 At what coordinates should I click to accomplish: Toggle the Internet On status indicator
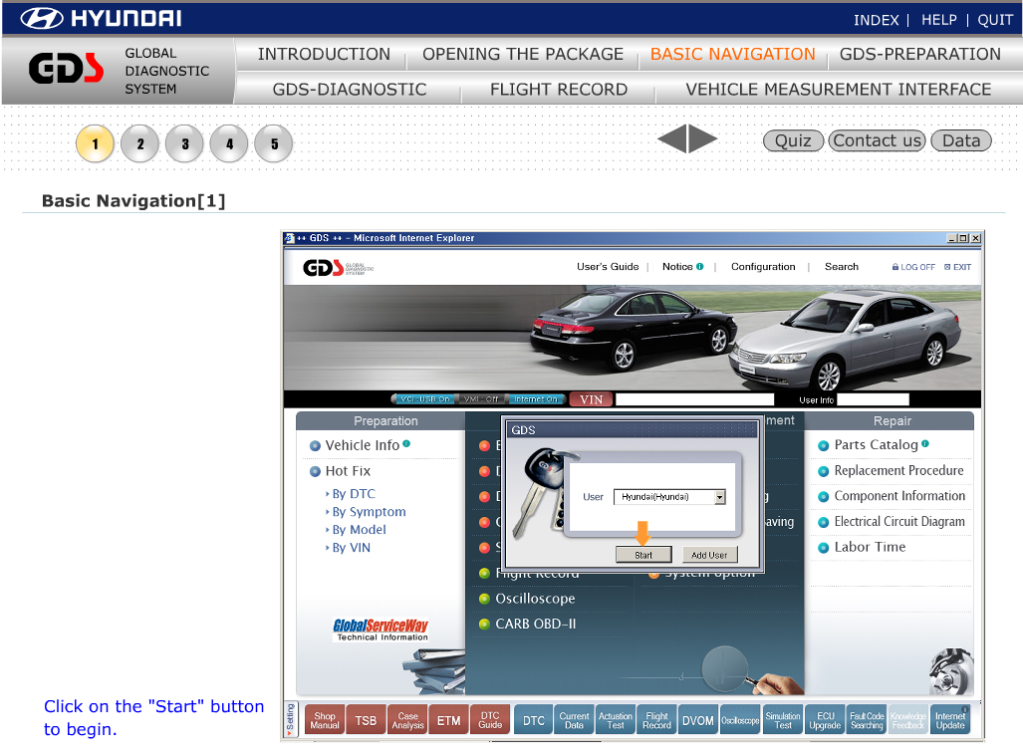(536, 399)
